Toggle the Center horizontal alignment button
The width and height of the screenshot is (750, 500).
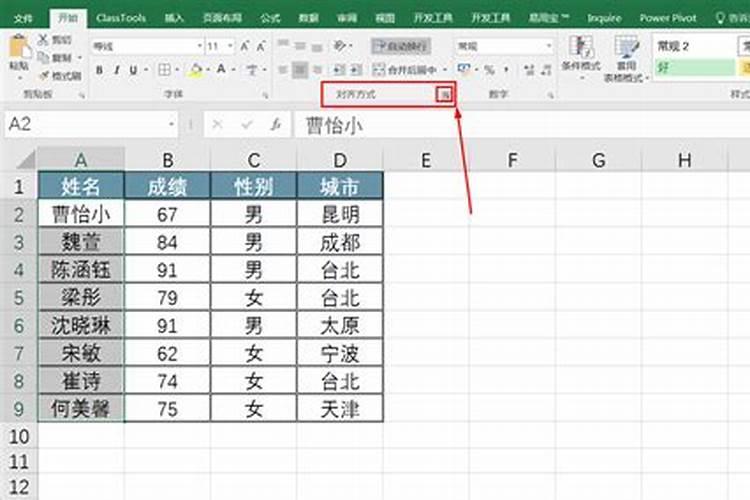(x=300, y=70)
